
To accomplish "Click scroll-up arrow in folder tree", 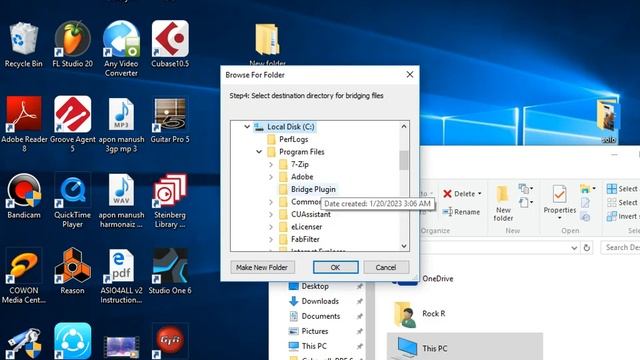I will [x=404, y=127].
